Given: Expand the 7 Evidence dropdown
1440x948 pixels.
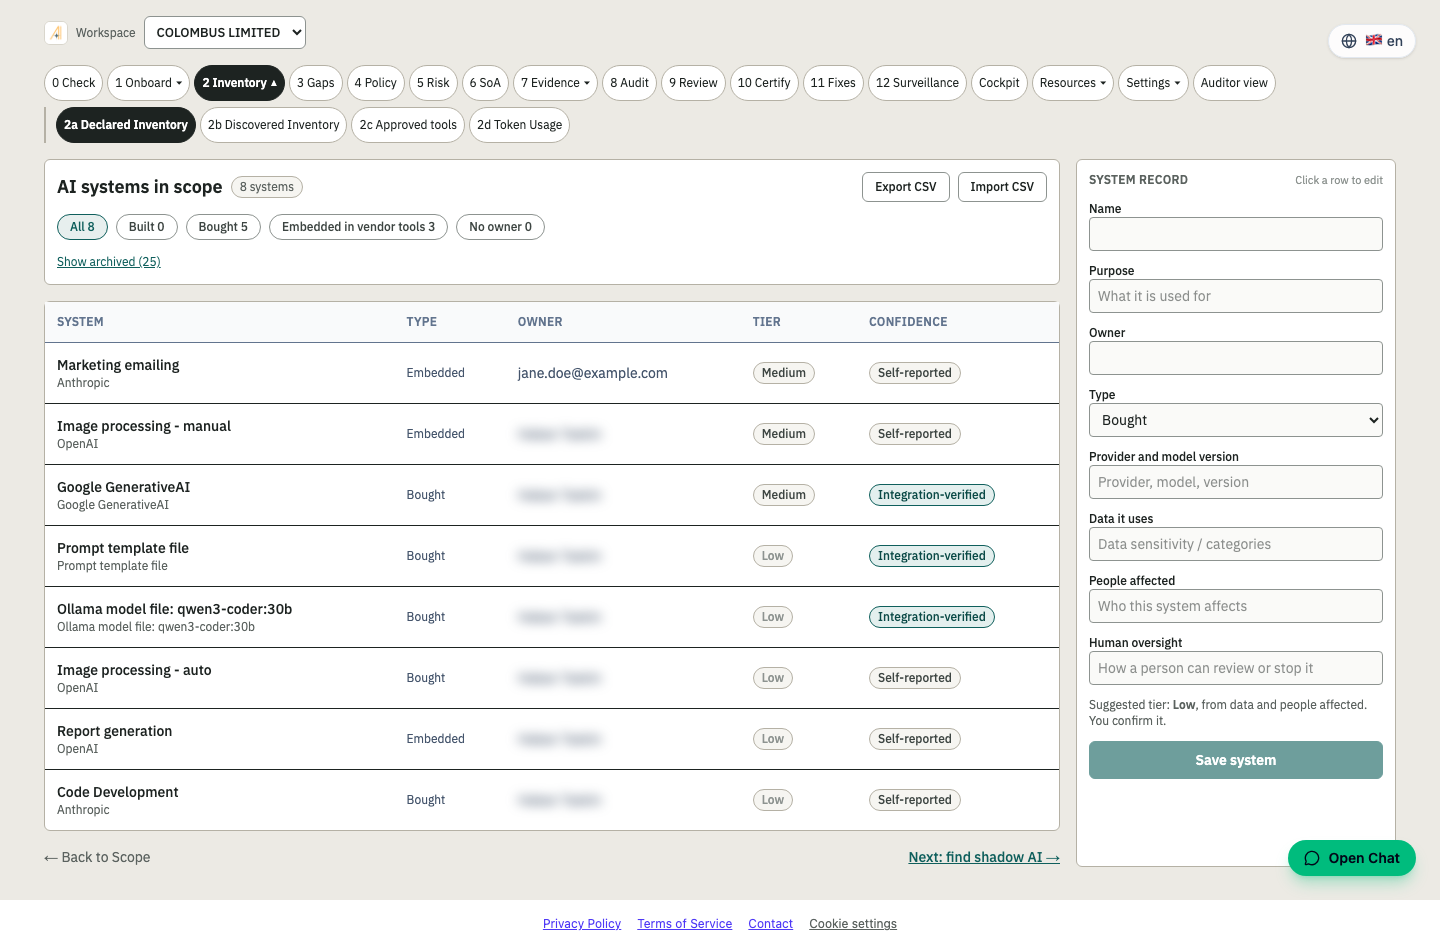Looking at the screenshot, I should tap(555, 83).
